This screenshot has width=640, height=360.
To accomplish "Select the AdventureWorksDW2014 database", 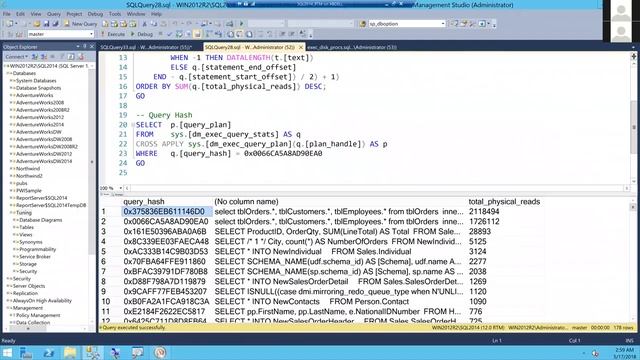I will pyautogui.click(x=44, y=161).
